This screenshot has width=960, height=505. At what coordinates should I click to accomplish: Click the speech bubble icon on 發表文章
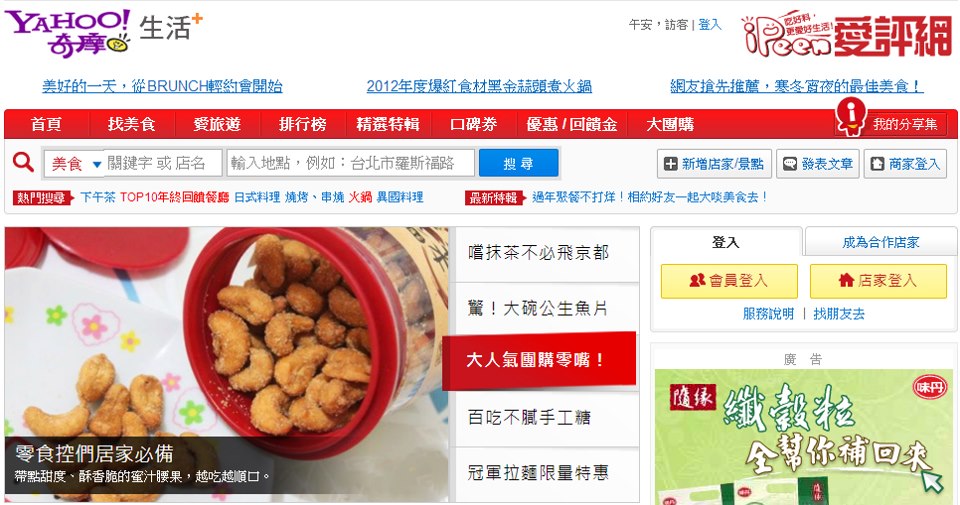(790, 164)
